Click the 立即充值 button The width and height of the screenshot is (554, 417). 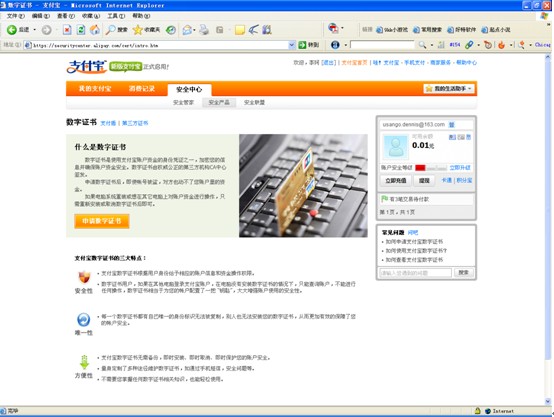(396, 181)
